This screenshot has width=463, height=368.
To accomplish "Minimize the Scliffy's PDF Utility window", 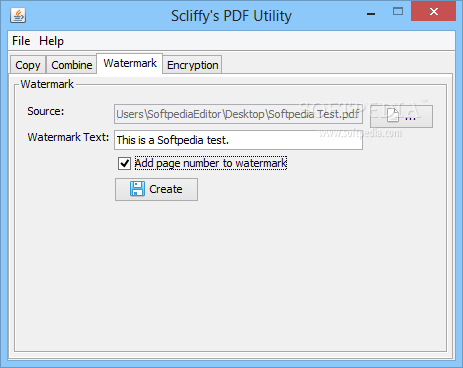I will (371, 14).
